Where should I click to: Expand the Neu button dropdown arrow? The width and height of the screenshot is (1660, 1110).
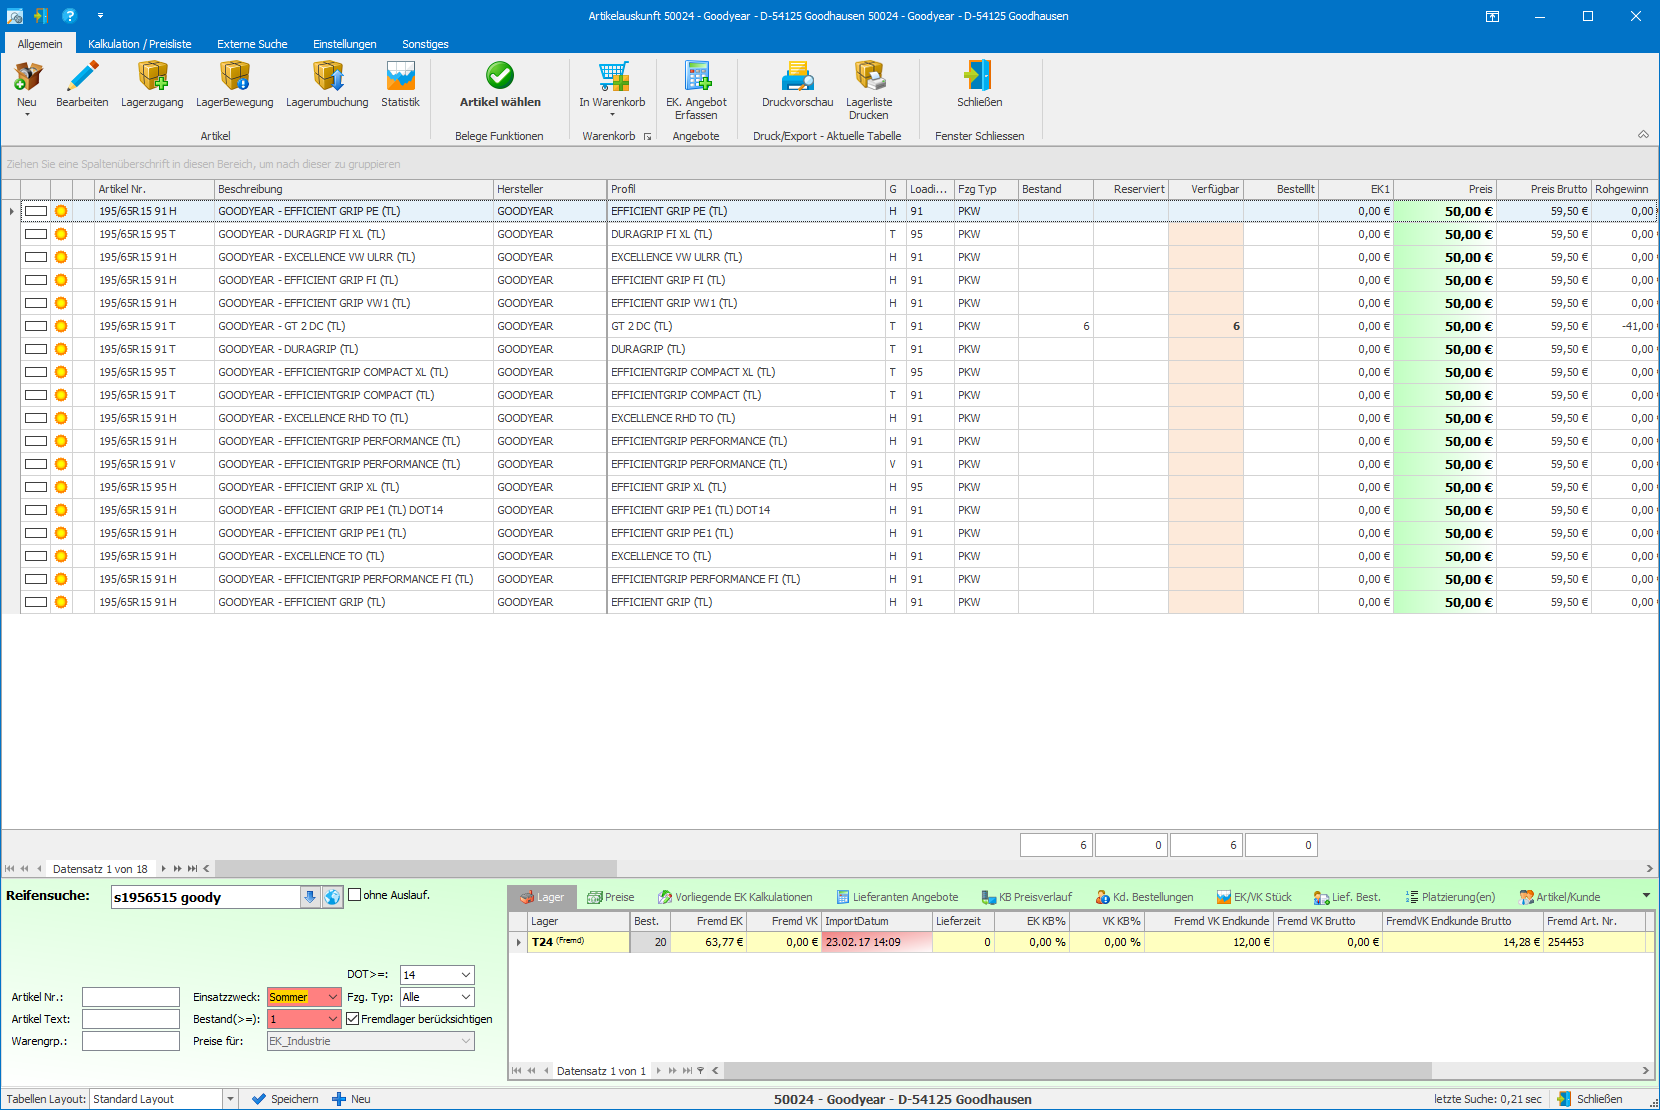(x=27, y=115)
